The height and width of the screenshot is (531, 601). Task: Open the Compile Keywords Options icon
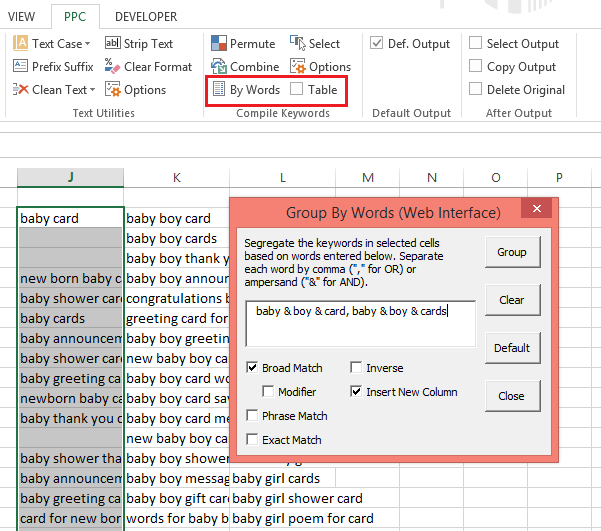point(298,67)
